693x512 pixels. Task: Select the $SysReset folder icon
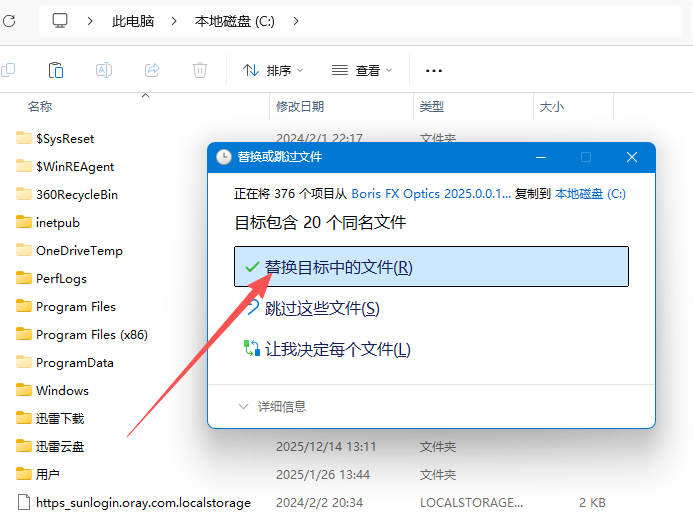[x=24, y=138]
